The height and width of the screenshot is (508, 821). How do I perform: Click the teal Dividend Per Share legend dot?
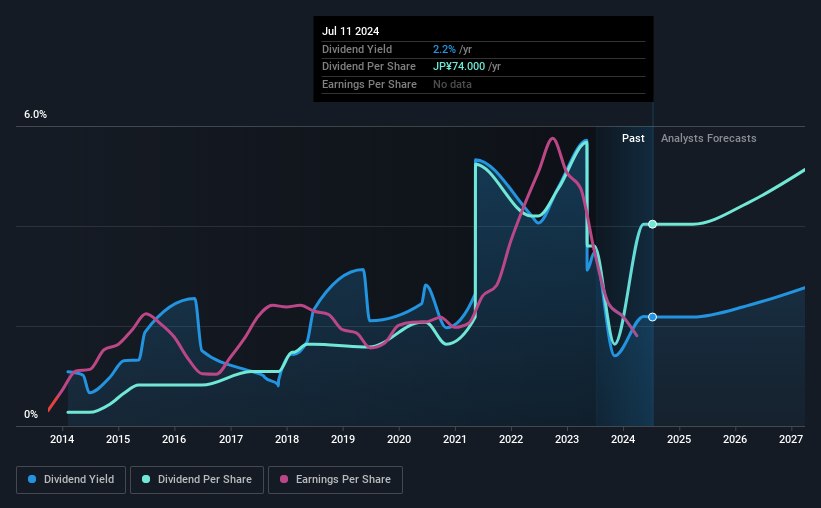coord(146,479)
